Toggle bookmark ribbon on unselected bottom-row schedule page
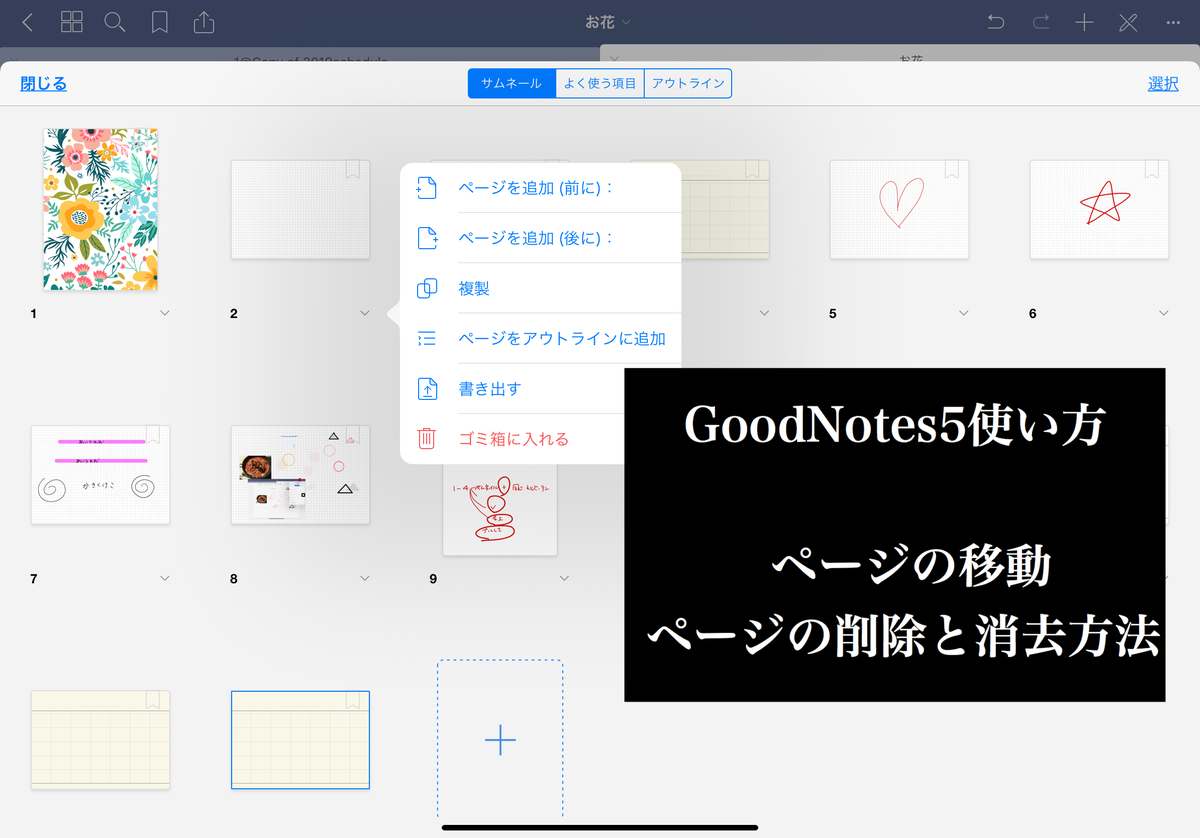Viewport: 1200px width, 838px height. (x=152, y=700)
